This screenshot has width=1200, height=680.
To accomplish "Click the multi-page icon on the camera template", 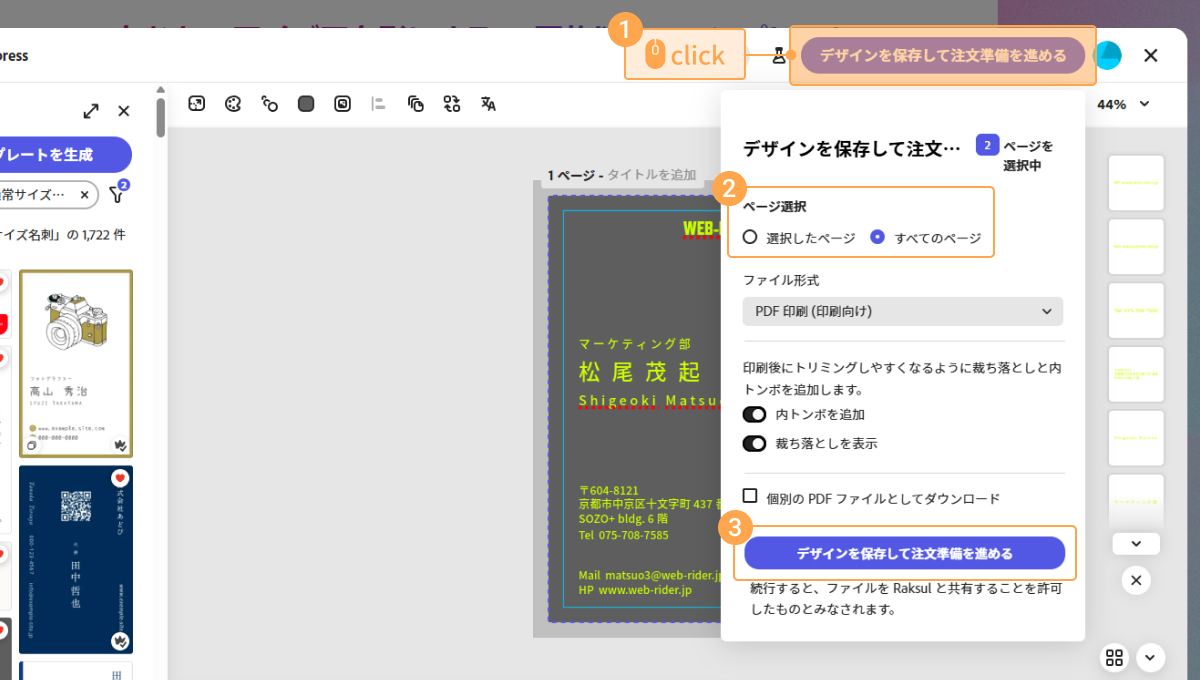I will pyautogui.click(x=32, y=444).
